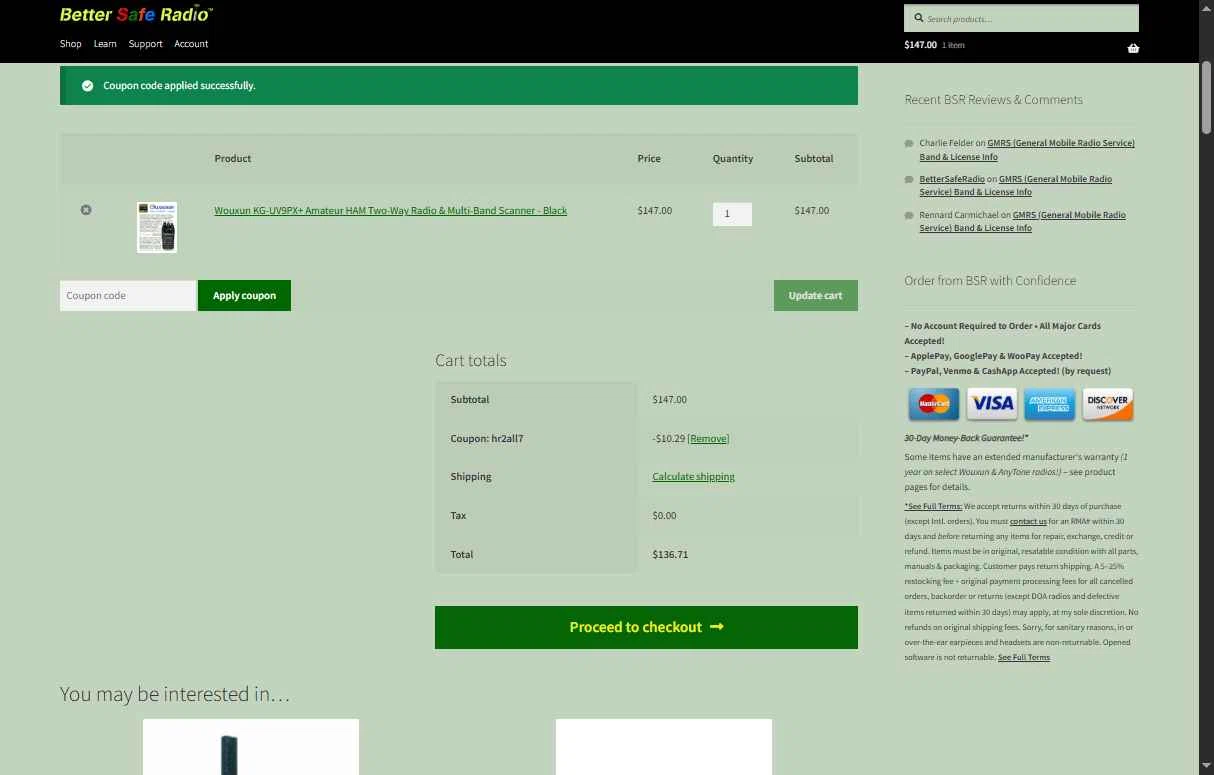This screenshot has width=1214, height=775.
Task: Open the BetterSafeRadio commenter name link
Action: (952, 179)
